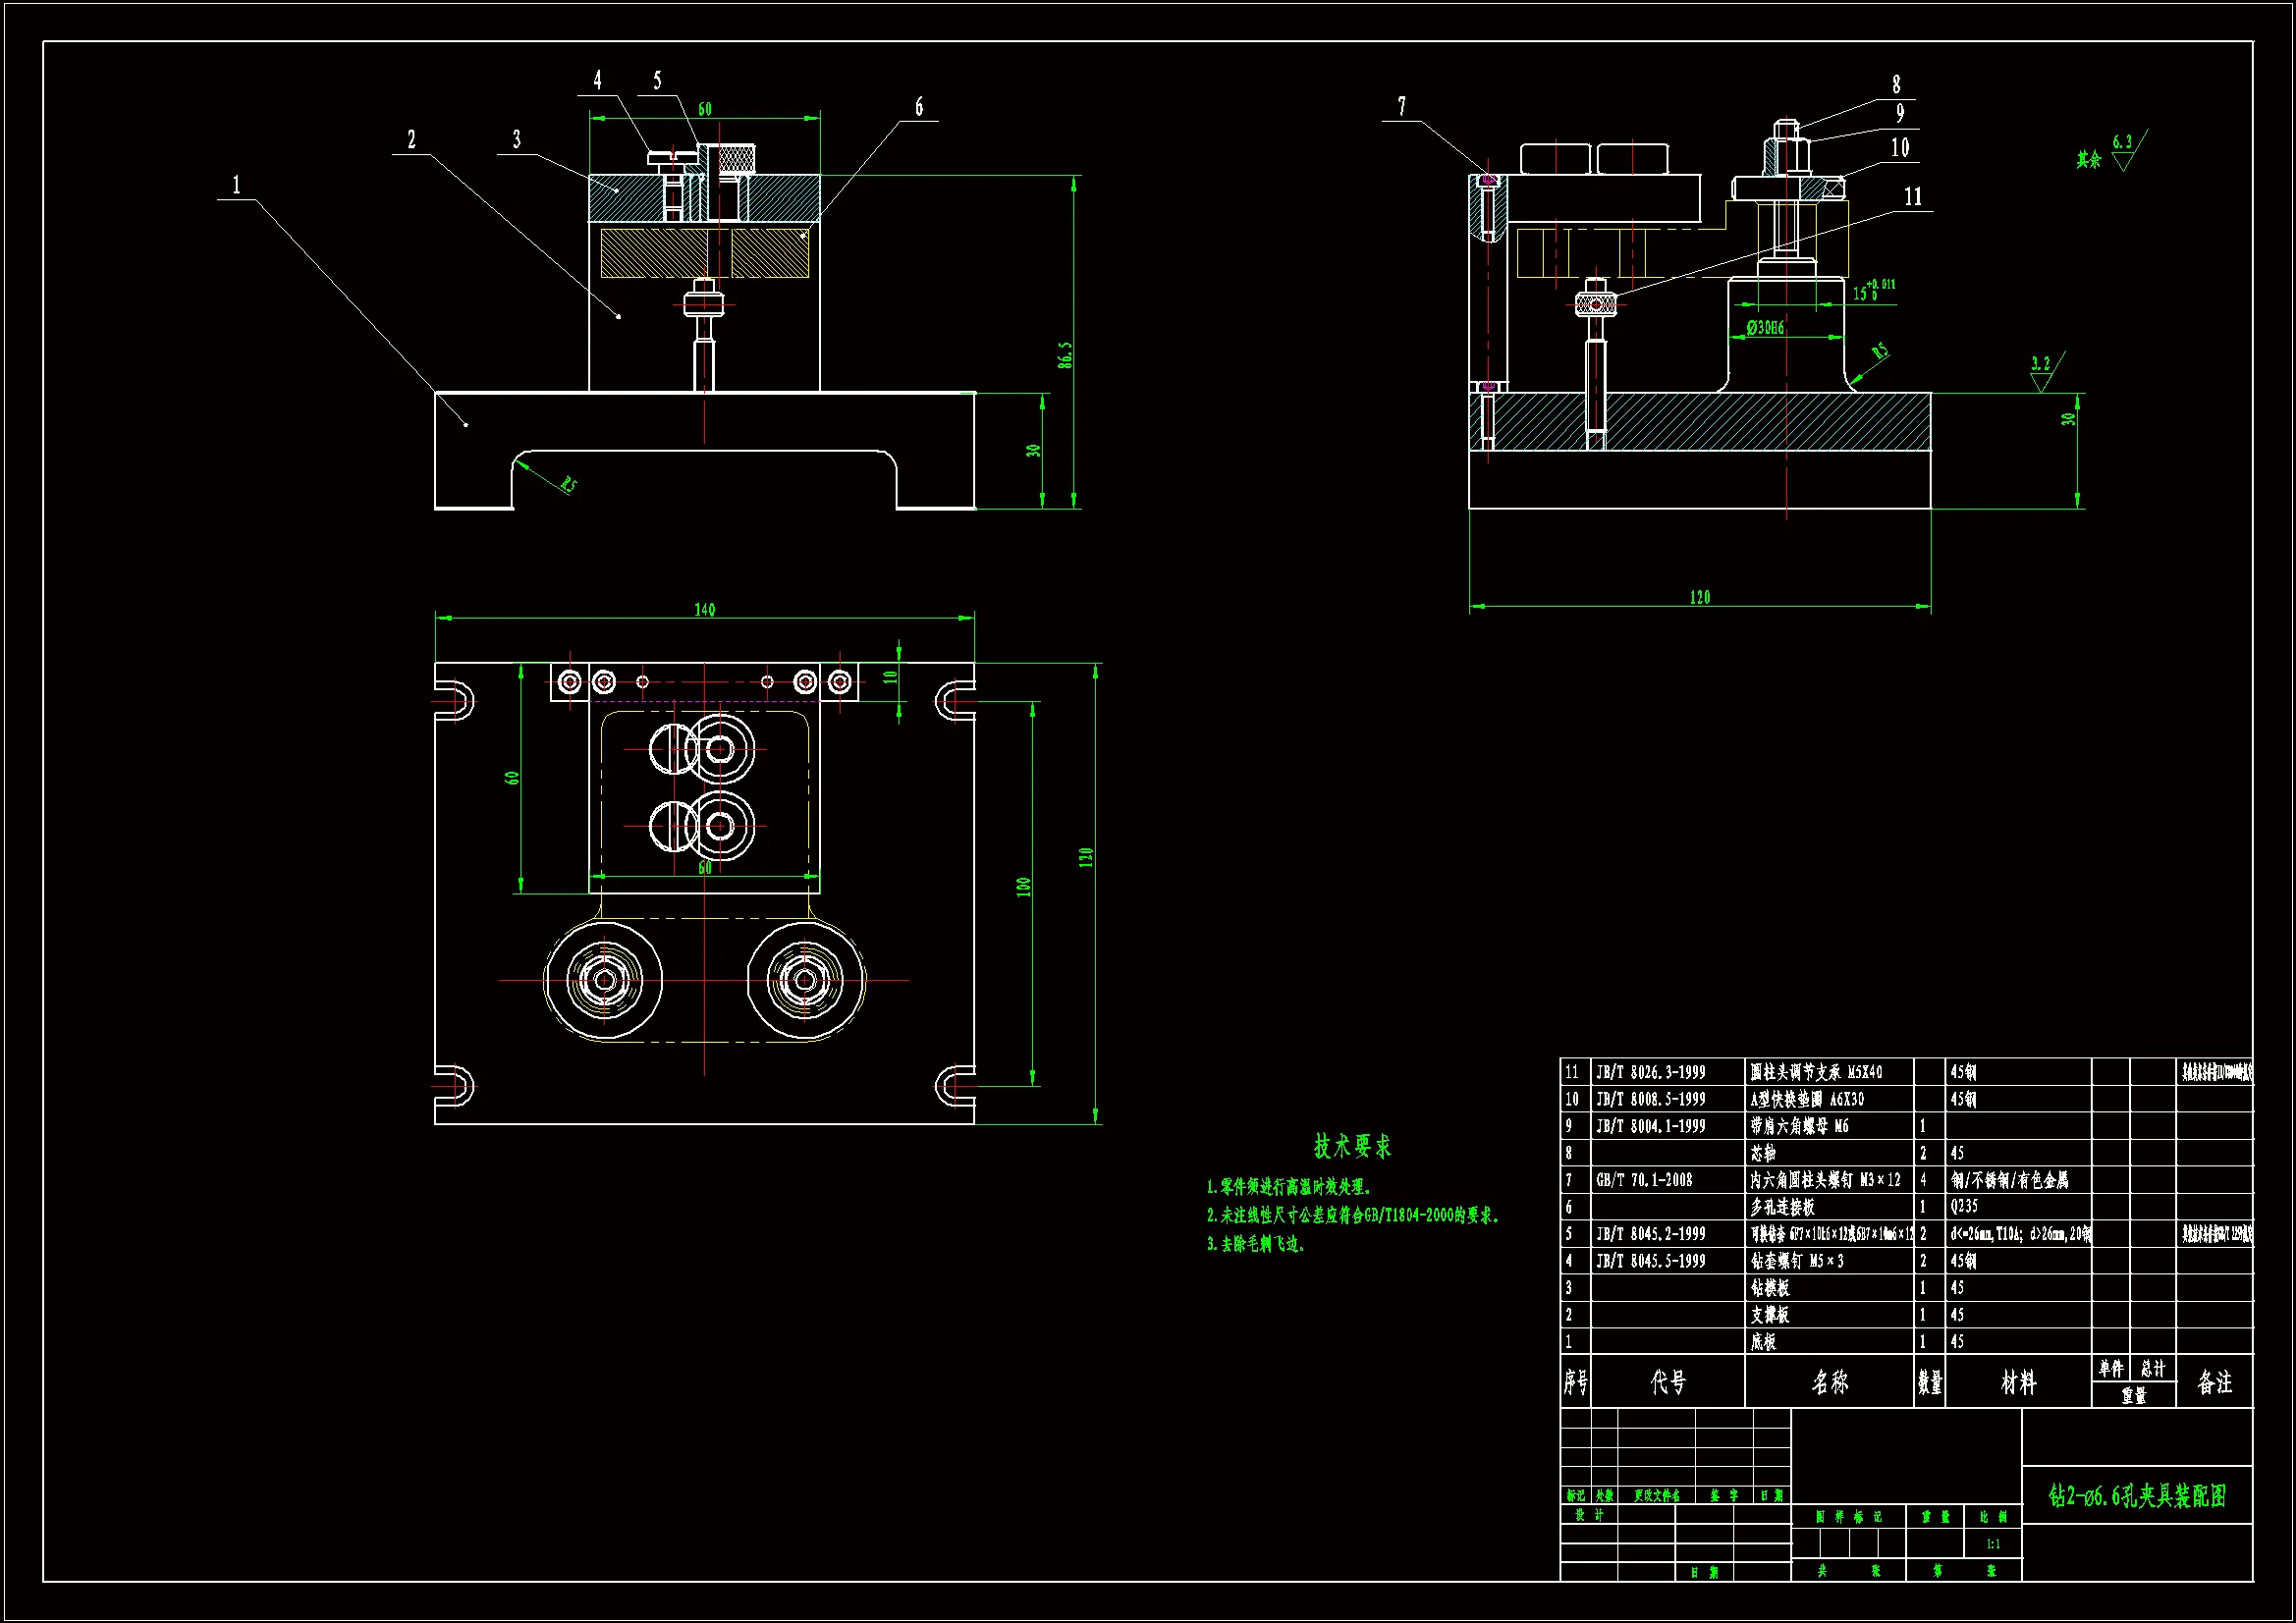
Task: Click the JB/T 8026.3-1999 parts list cell
Action: tap(1651, 1072)
